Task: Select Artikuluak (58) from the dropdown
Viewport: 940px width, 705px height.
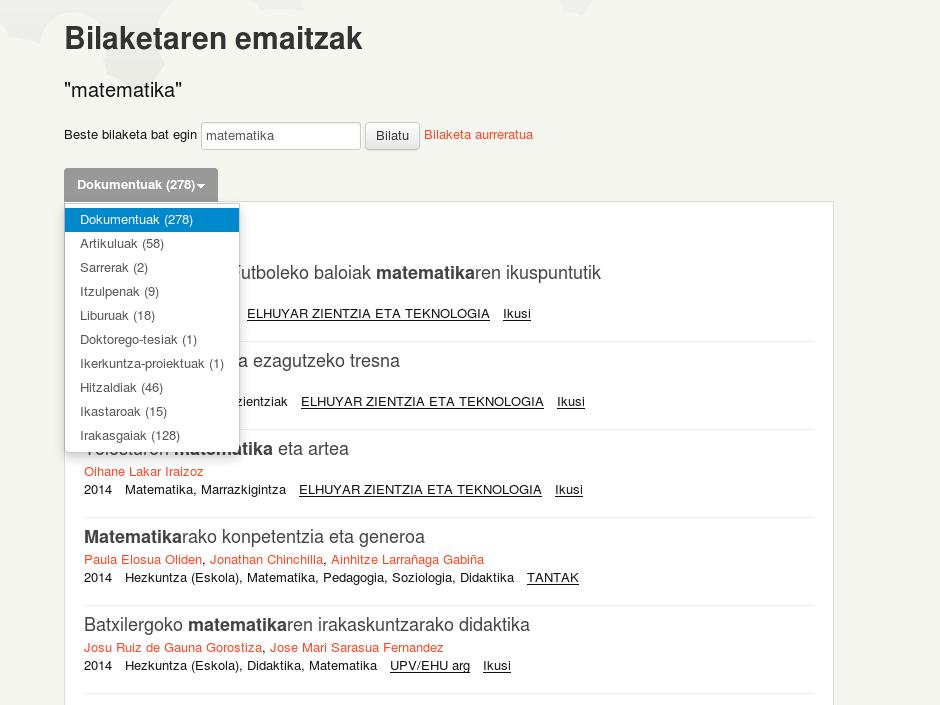Action: (x=122, y=244)
